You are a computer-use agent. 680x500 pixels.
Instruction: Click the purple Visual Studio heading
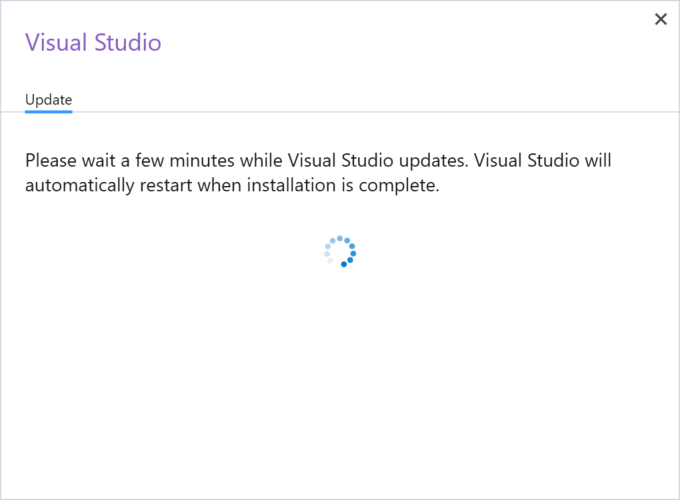[x=93, y=42]
